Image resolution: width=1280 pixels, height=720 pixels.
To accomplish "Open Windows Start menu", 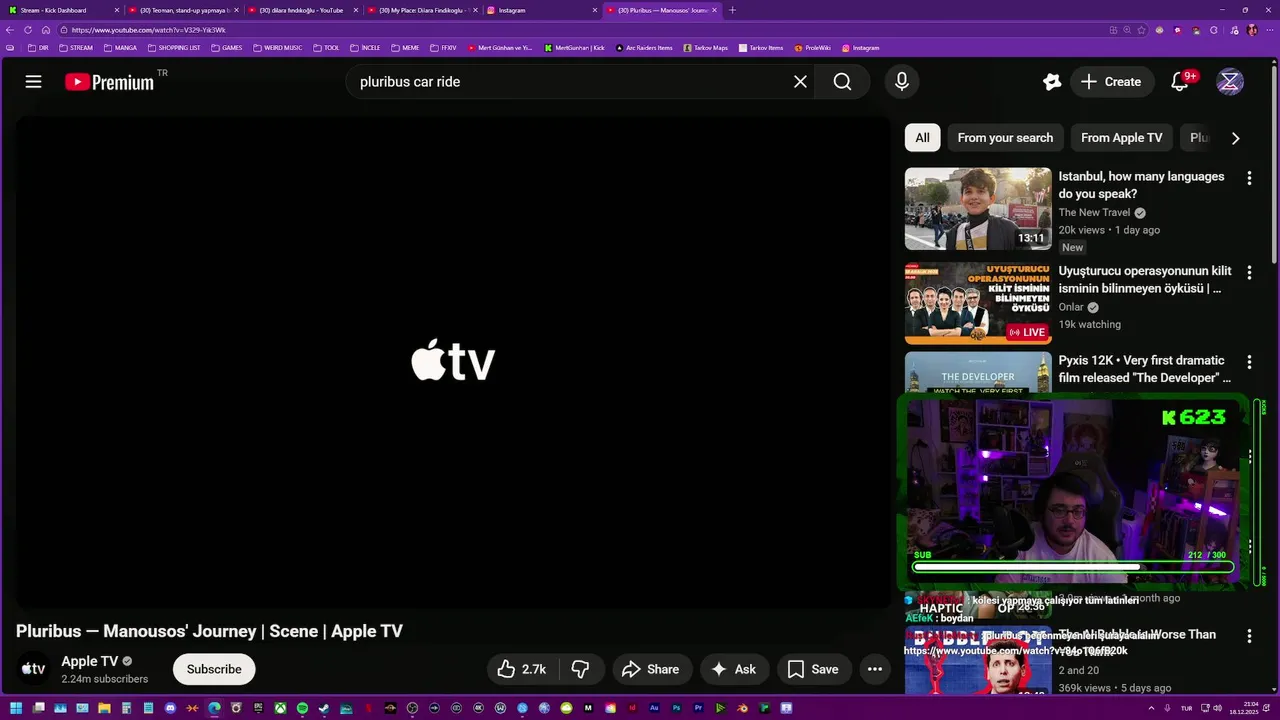I will tap(16, 709).
